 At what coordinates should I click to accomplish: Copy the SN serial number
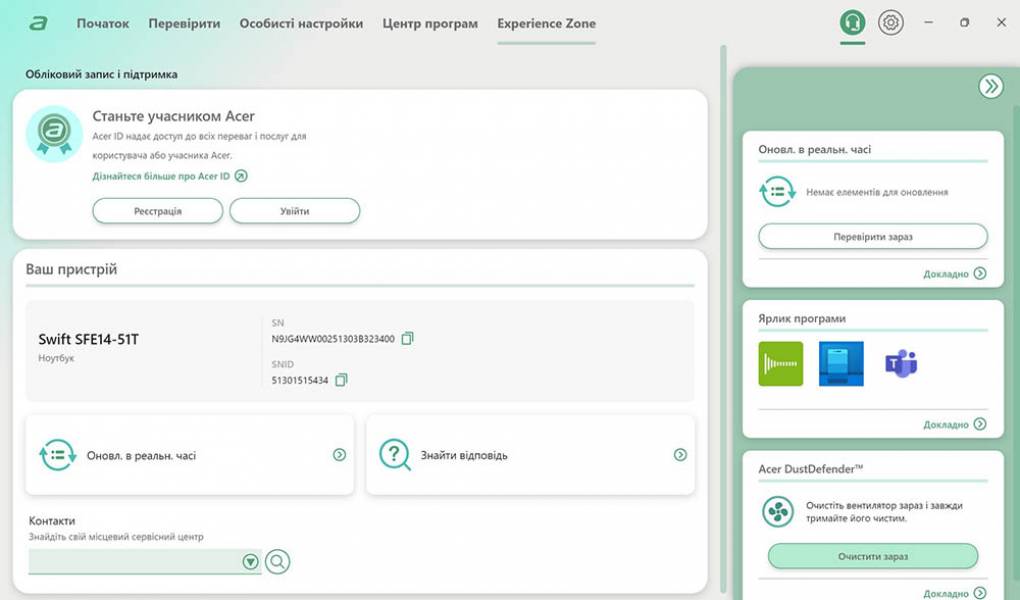(x=407, y=339)
